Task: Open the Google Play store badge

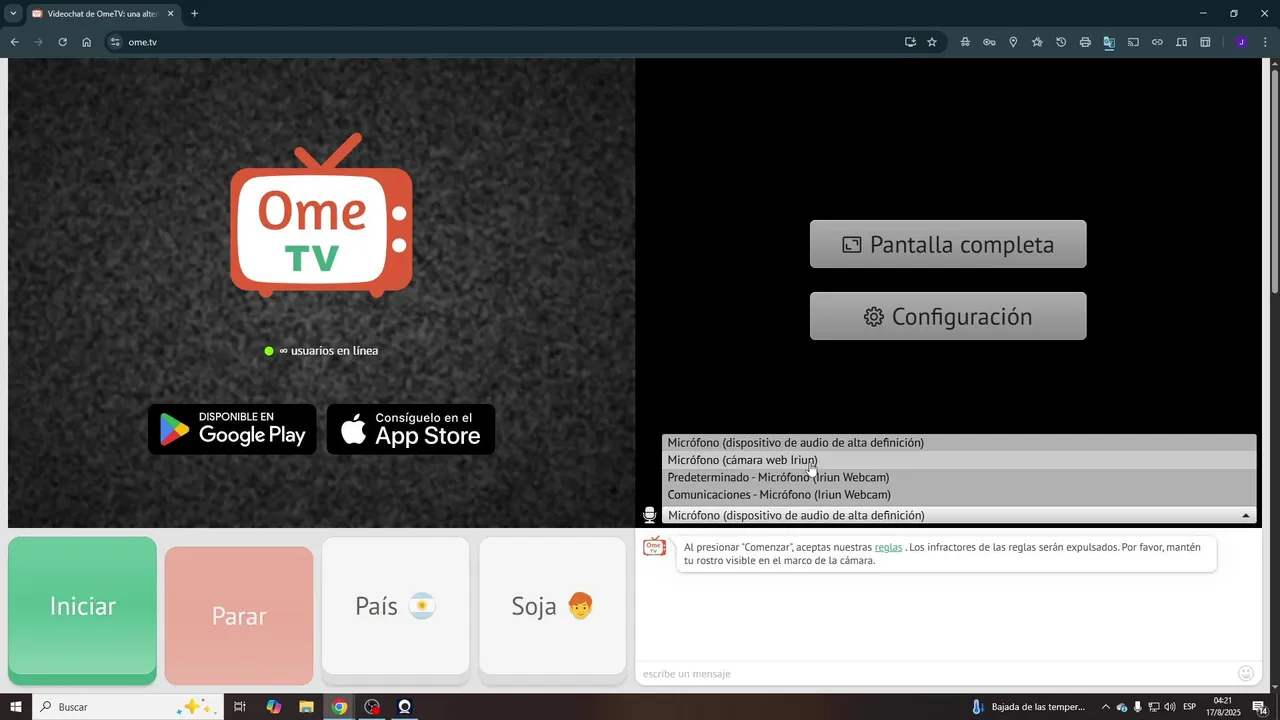Action: pyautogui.click(x=232, y=429)
